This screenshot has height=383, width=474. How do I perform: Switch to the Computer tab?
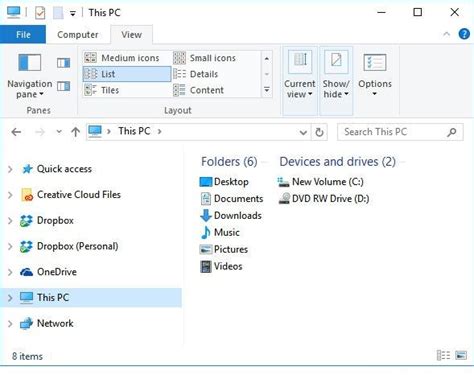pyautogui.click(x=78, y=35)
